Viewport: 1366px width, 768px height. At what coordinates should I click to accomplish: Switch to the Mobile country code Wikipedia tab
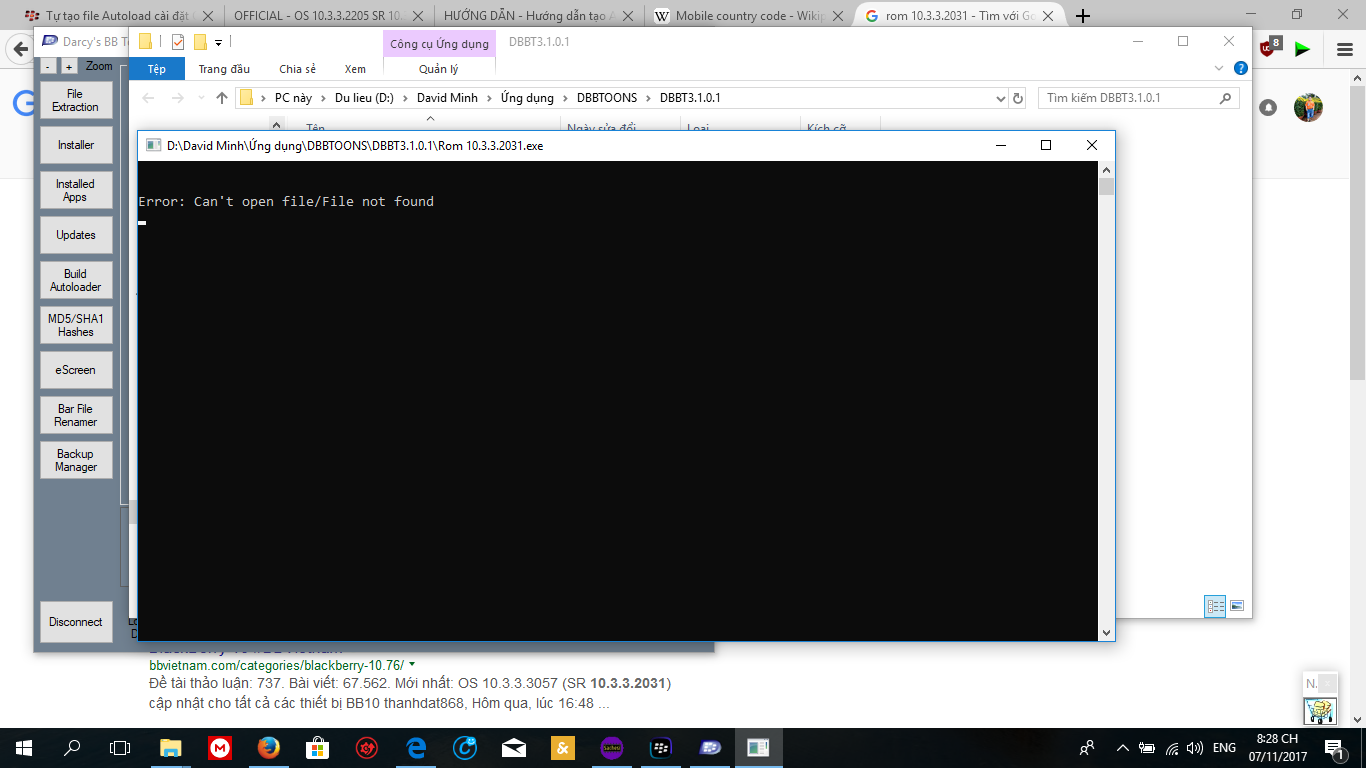point(748,16)
